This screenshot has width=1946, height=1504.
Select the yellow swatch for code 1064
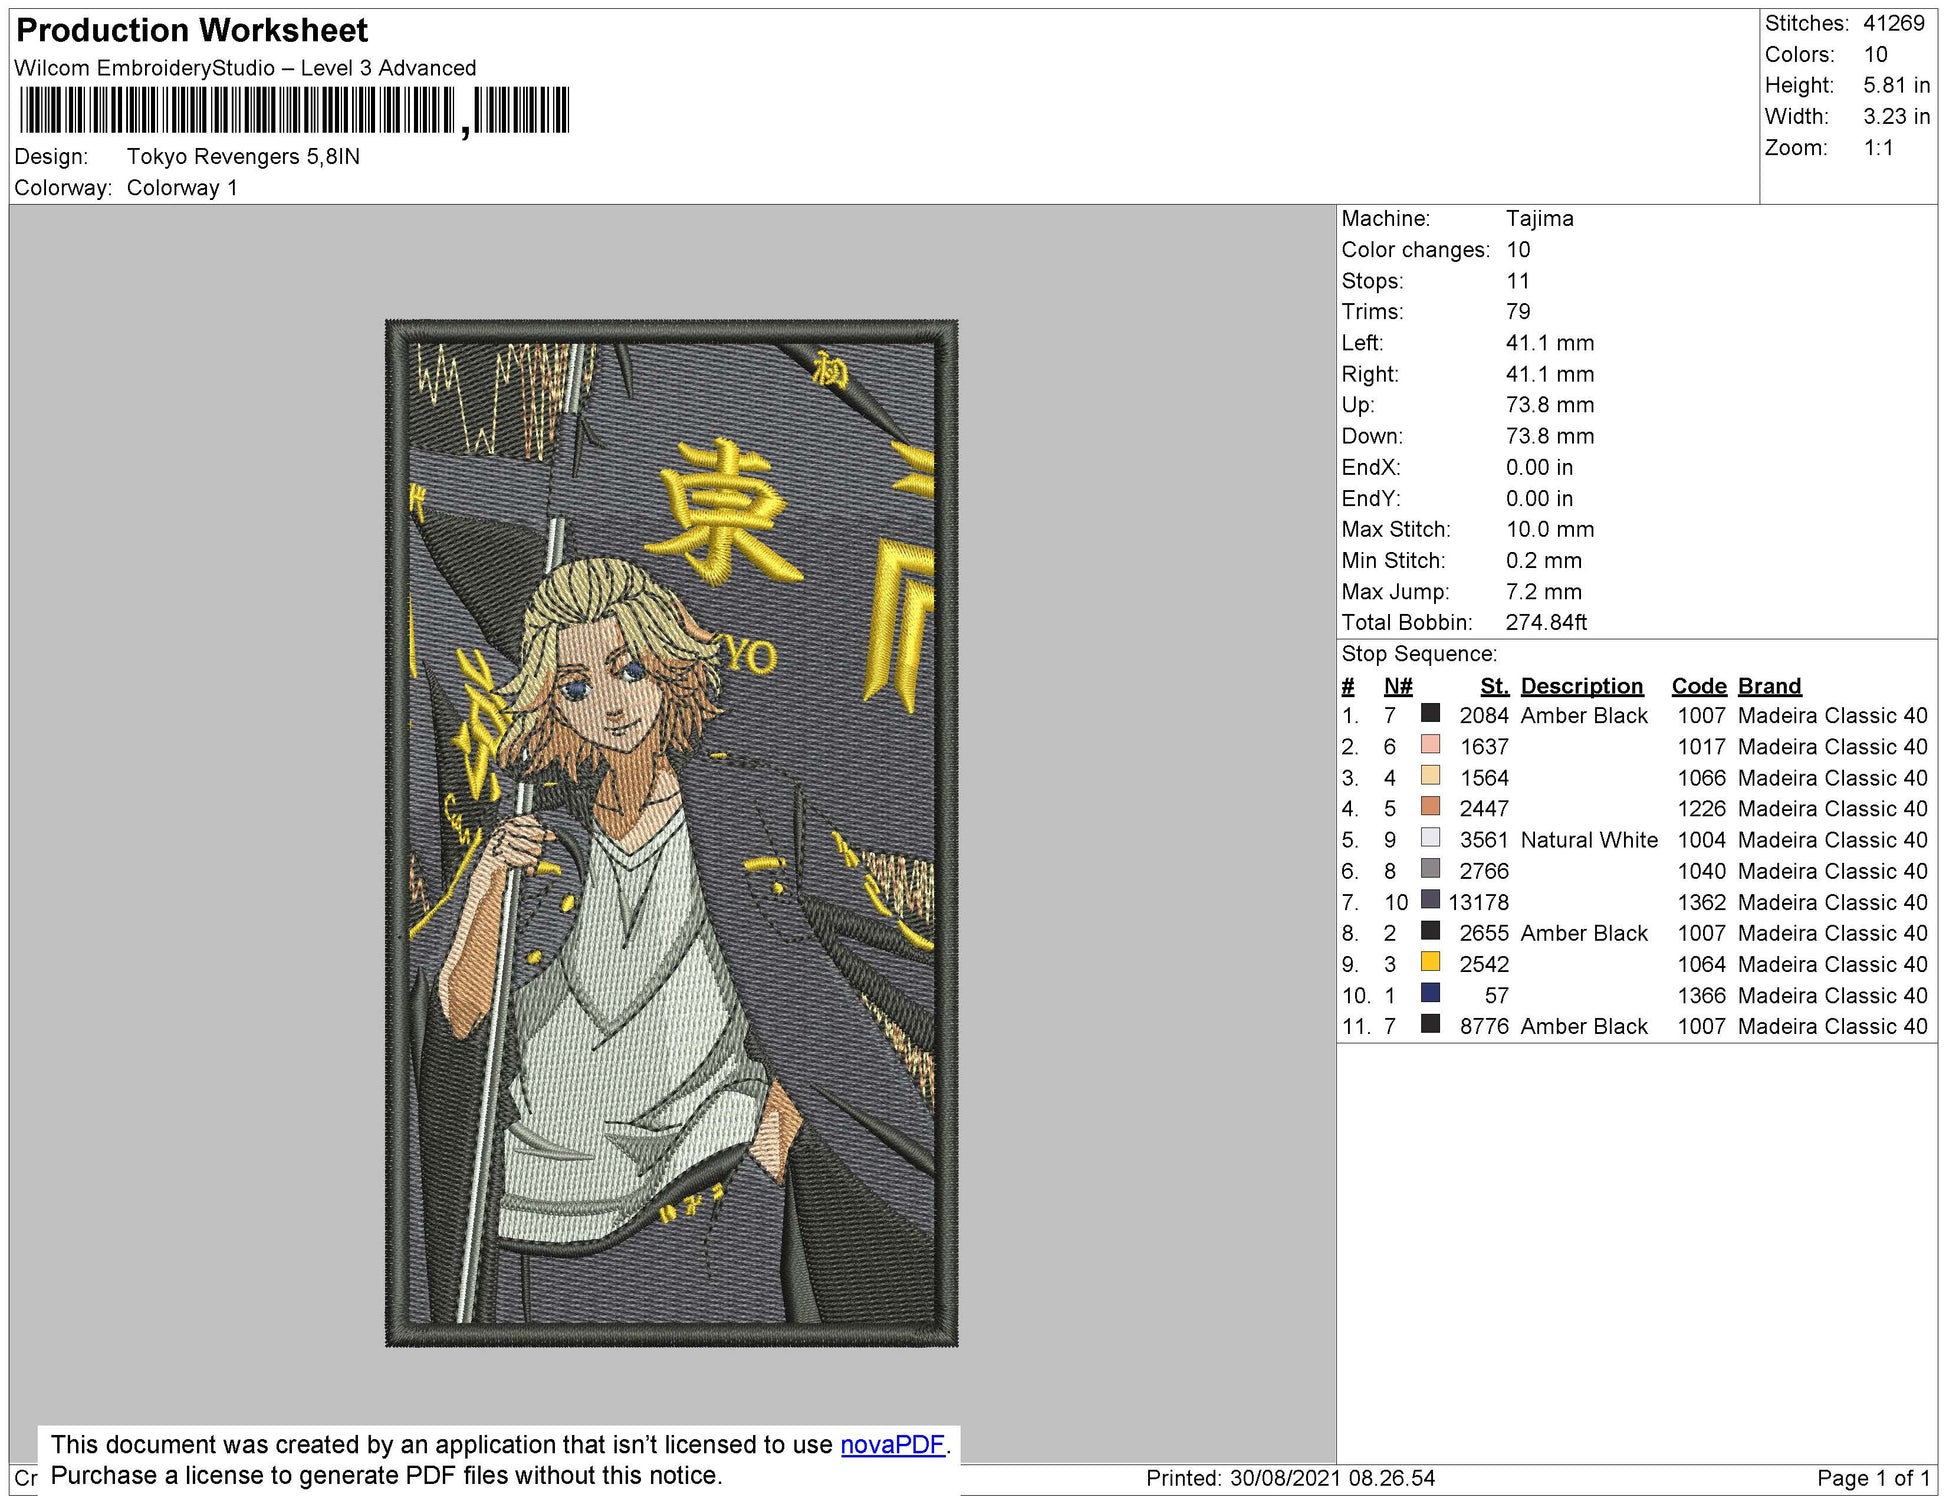(x=1430, y=961)
